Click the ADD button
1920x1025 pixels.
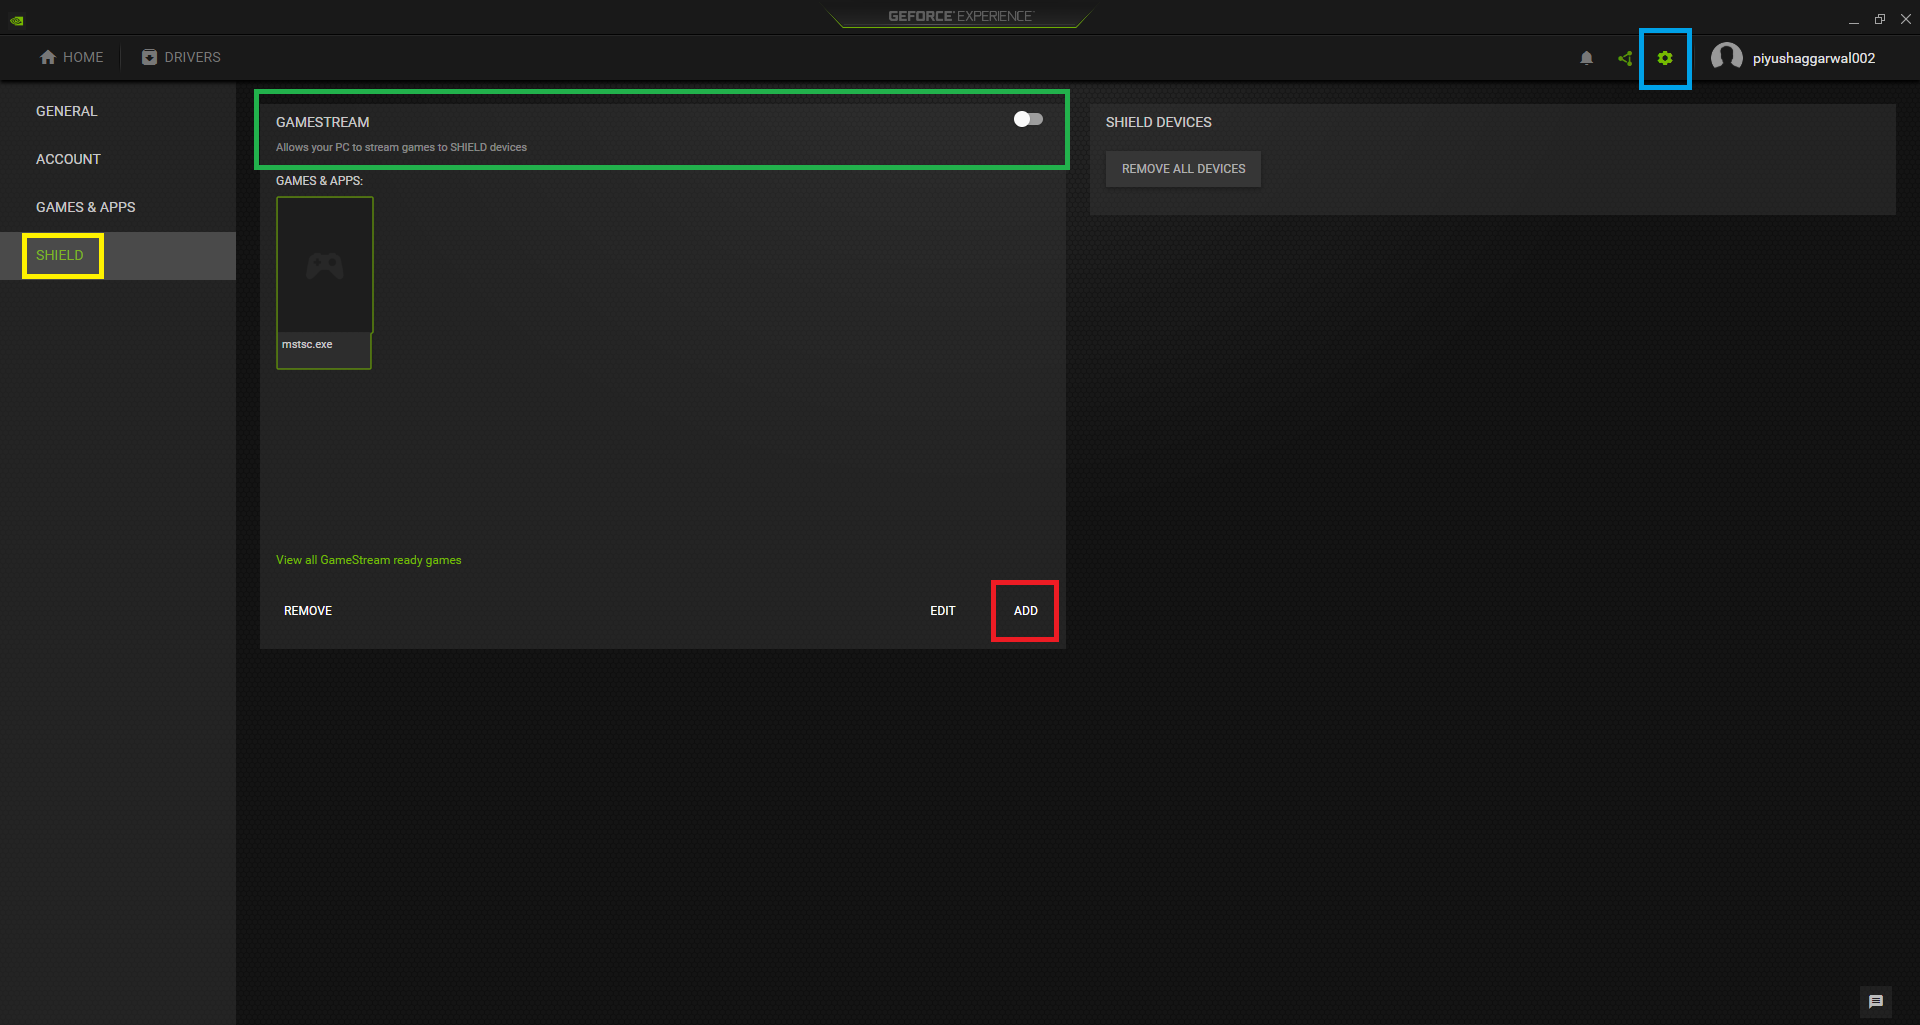pyautogui.click(x=1025, y=611)
